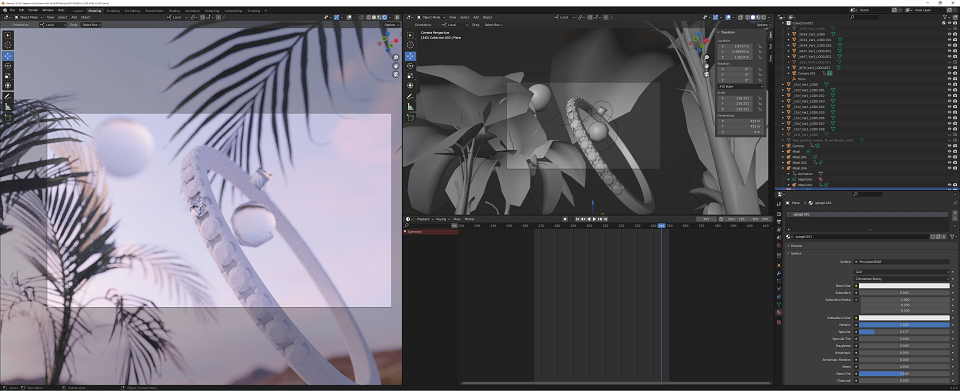
Task: Open the Base Color swatch
Action: [x=904, y=286]
